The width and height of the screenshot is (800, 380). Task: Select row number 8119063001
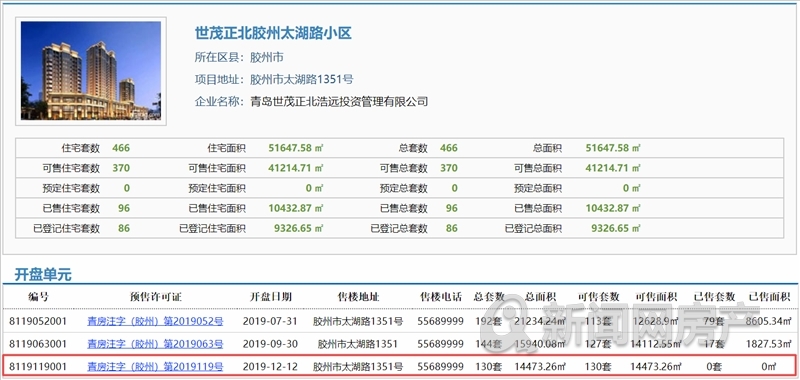[400, 344]
